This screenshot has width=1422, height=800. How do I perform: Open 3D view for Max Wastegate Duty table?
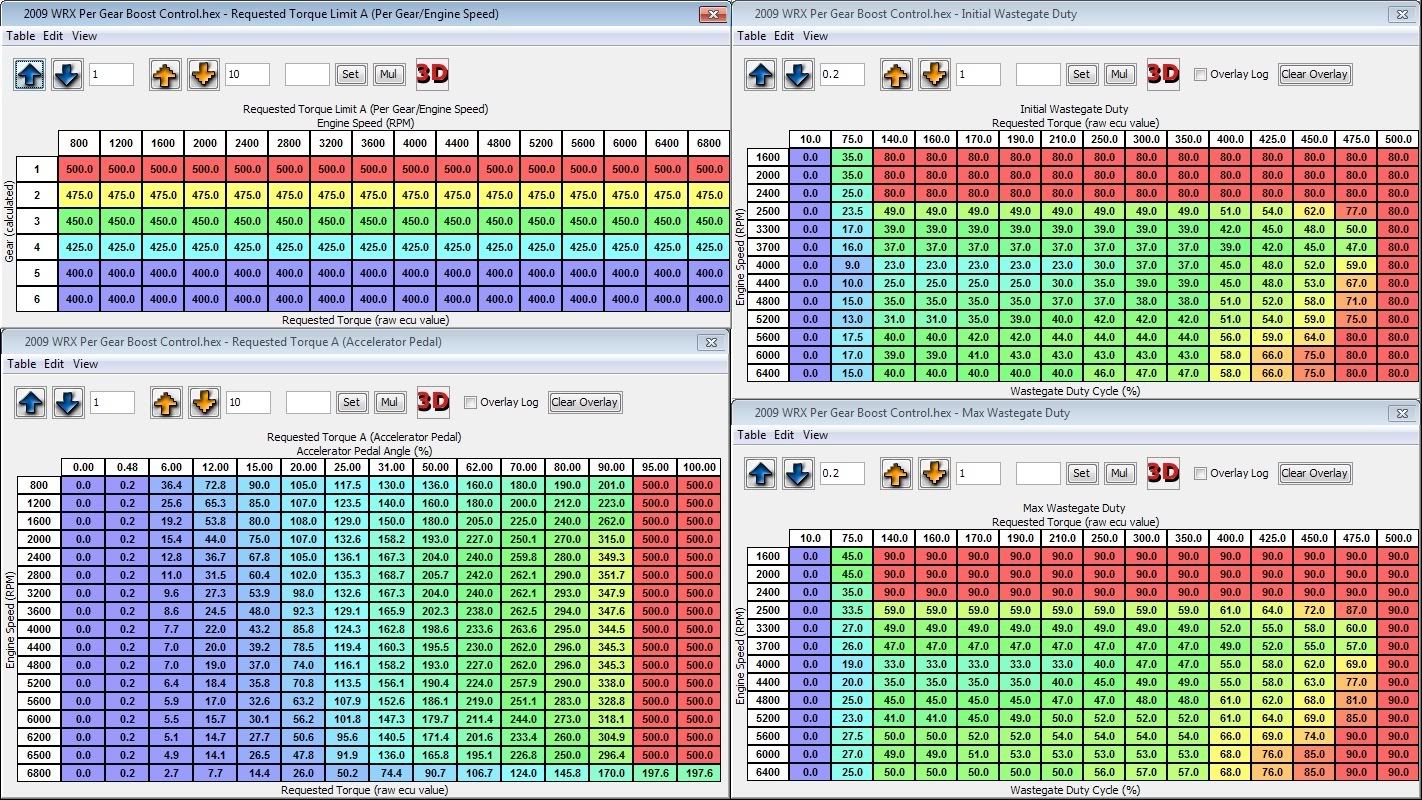(x=1163, y=473)
